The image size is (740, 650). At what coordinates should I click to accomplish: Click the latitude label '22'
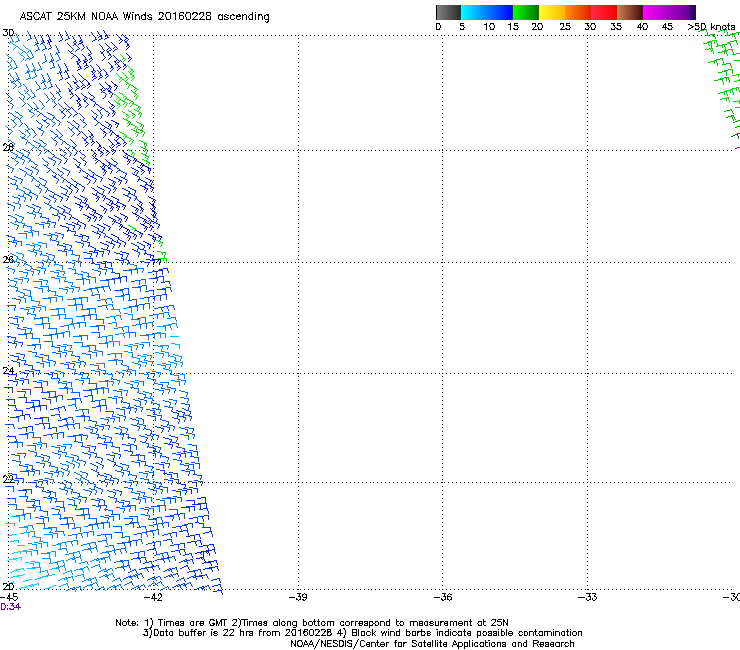tap(8, 479)
